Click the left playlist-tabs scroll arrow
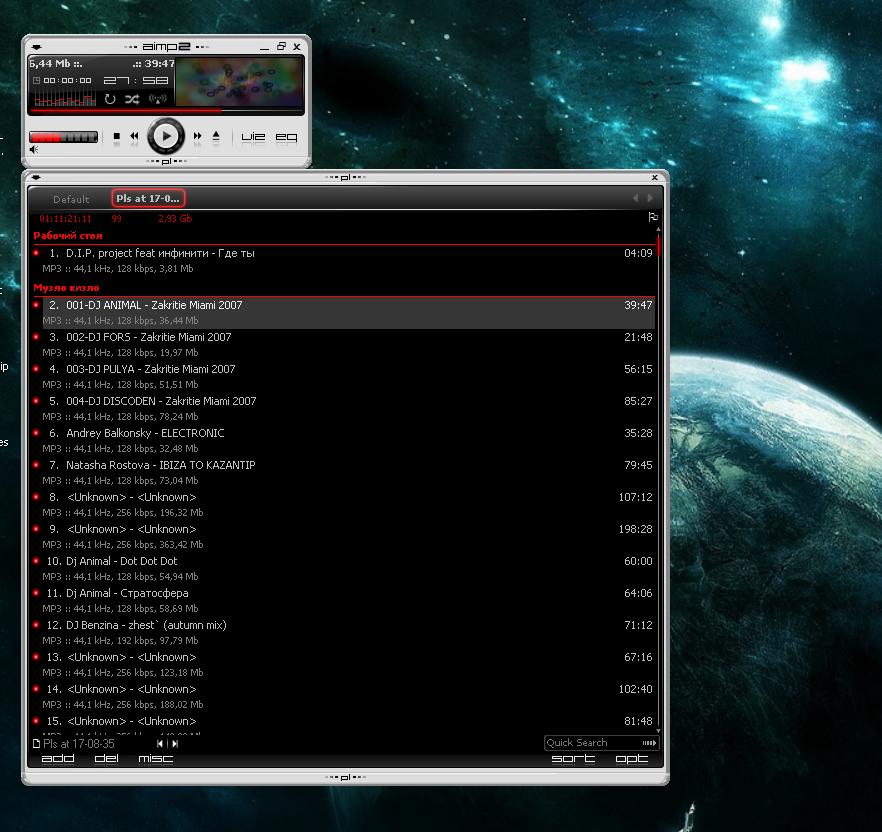The image size is (882, 832). click(x=636, y=198)
